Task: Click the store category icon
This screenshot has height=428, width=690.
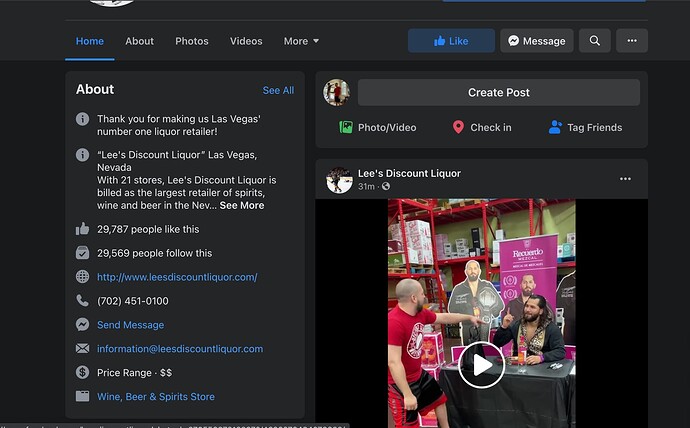Action: [82, 396]
